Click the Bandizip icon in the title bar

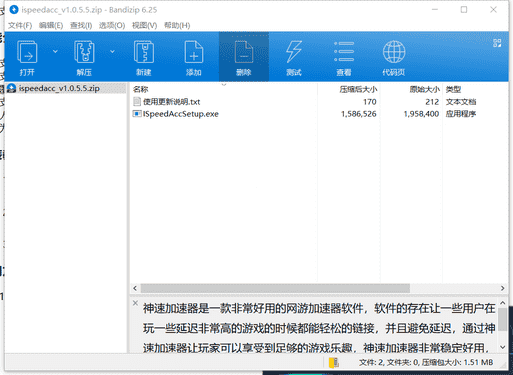[x=14, y=10]
